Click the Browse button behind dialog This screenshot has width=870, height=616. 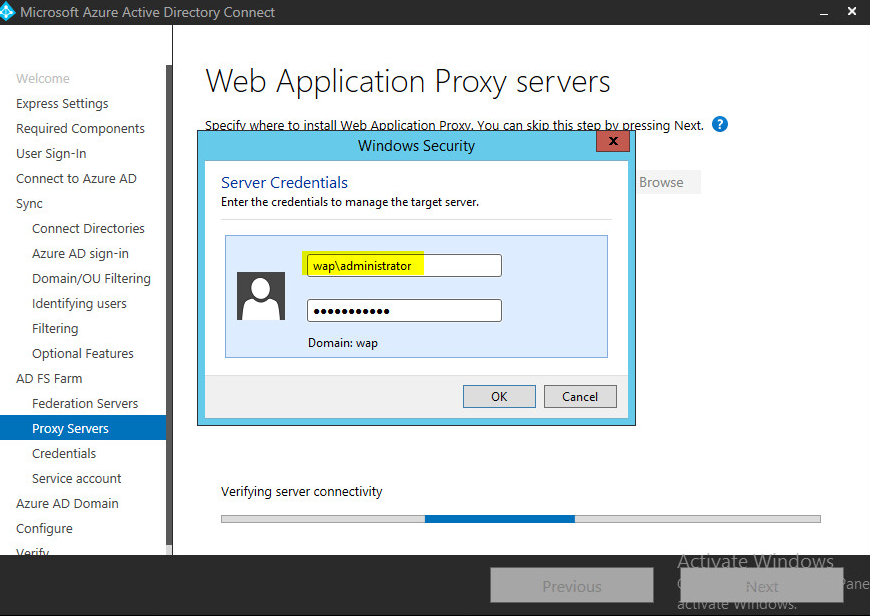coord(661,182)
